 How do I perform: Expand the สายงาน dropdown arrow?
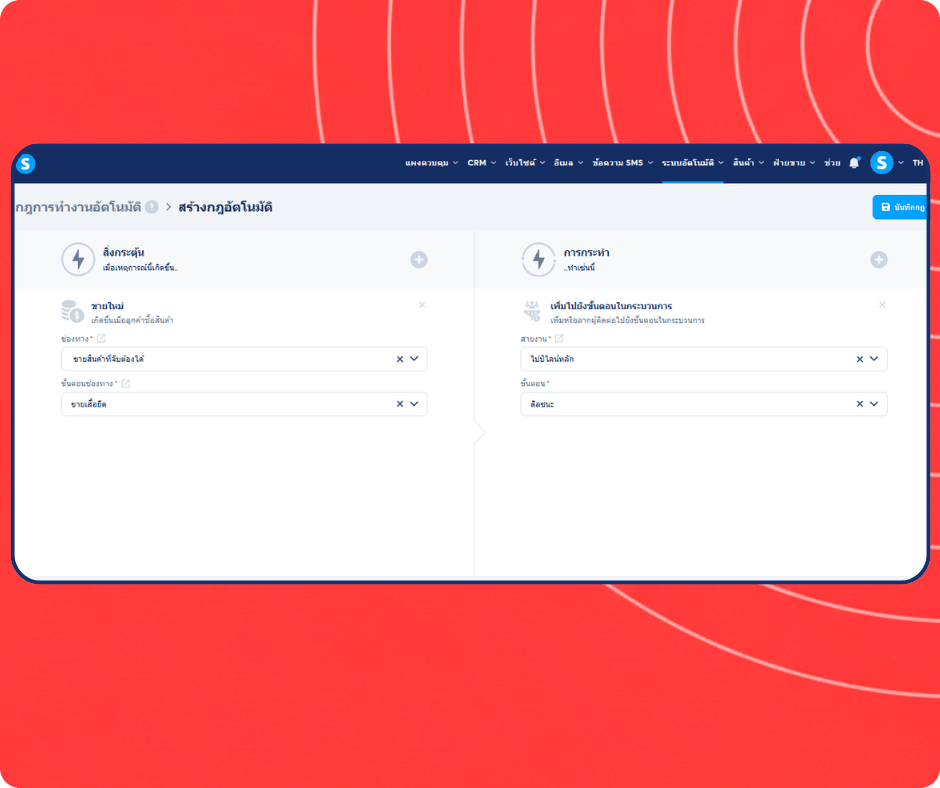tap(873, 359)
